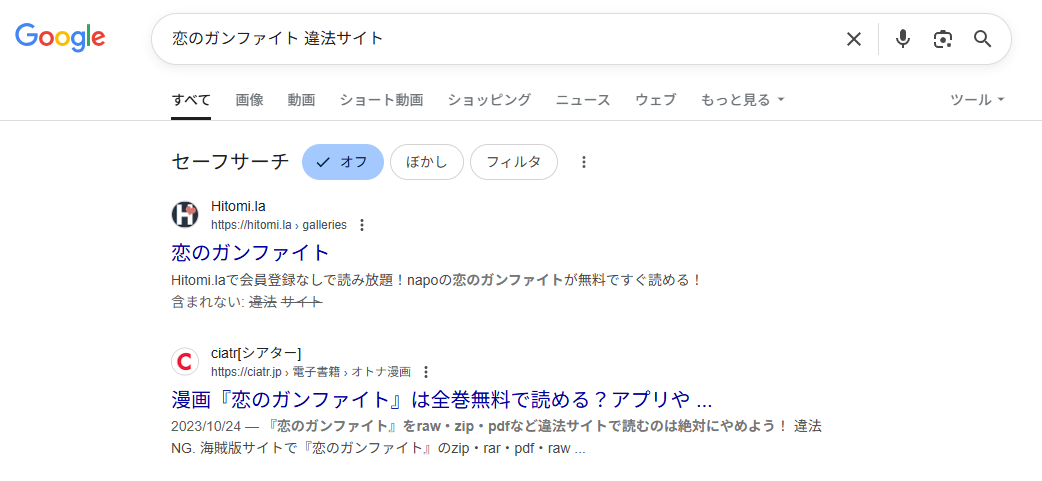Select the SafeSearch オフ option
This screenshot has height=481, width=1042.
pos(343,162)
